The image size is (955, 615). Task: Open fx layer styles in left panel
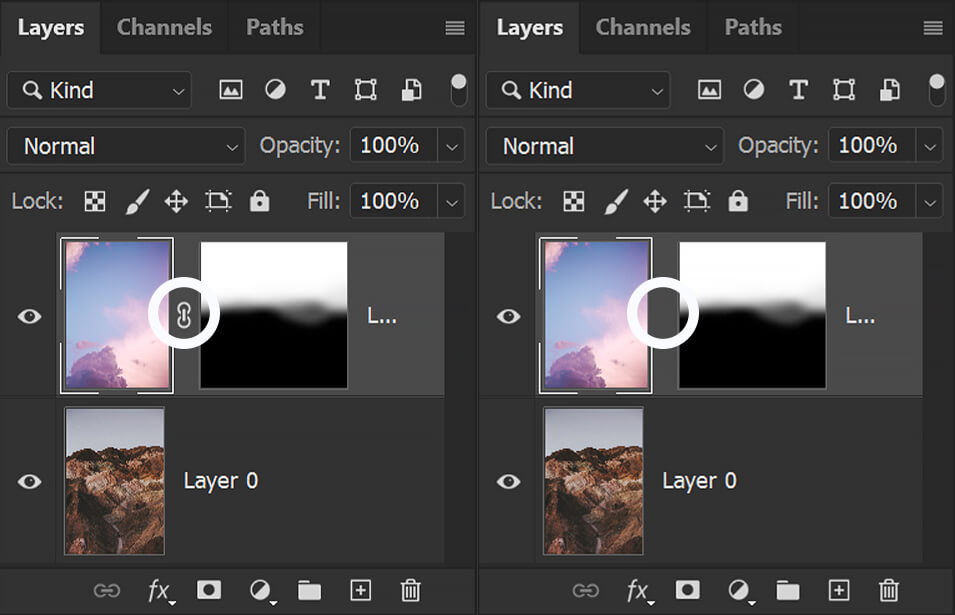point(161,591)
